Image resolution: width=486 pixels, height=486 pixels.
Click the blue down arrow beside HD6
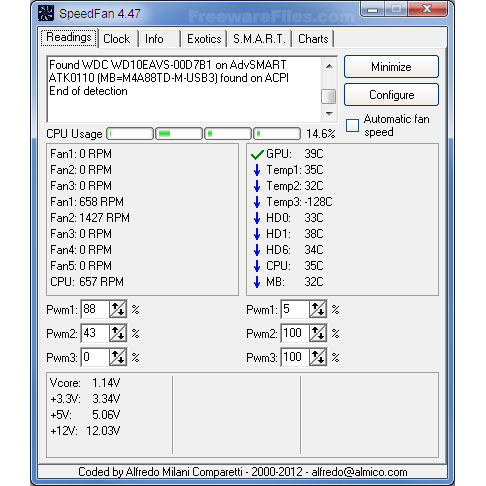pyautogui.click(x=257, y=250)
